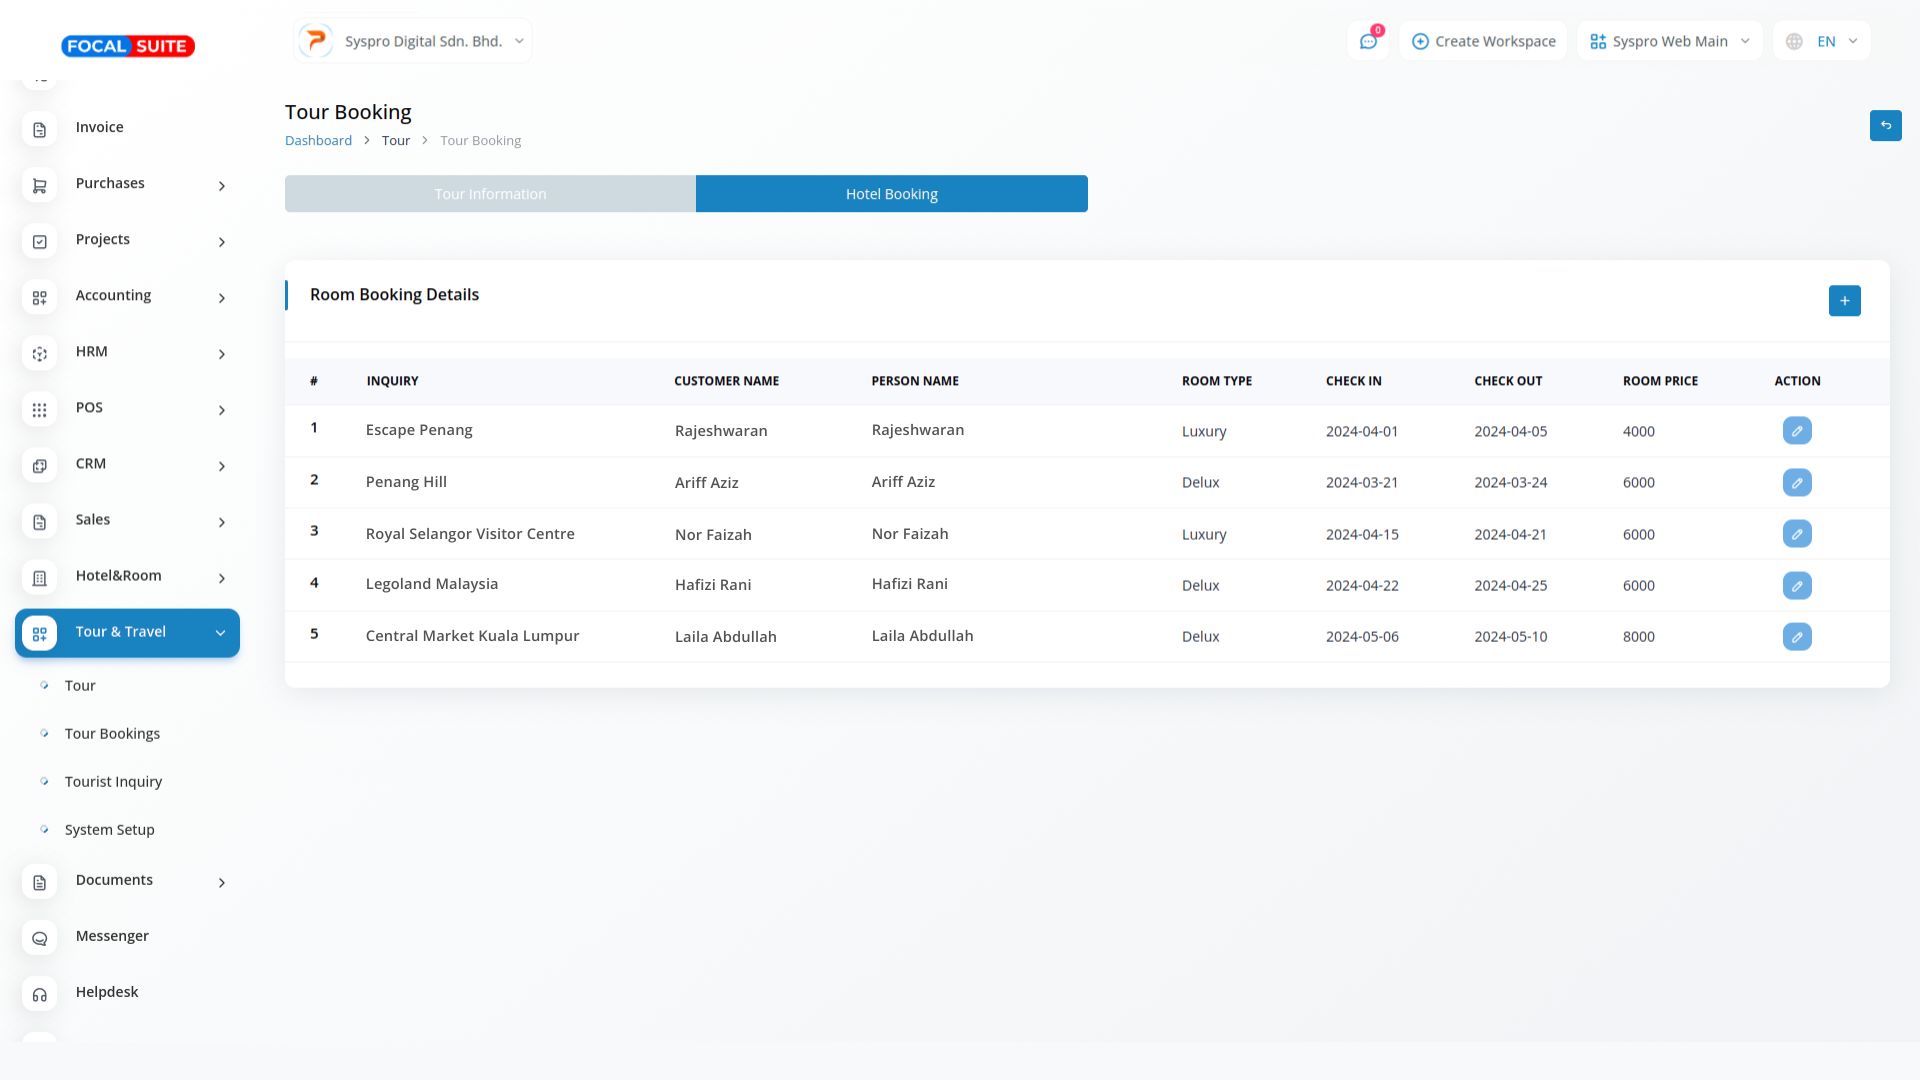Edit the Penang Hill booking row
Screen dimensions: 1920x1080
tap(1796, 483)
